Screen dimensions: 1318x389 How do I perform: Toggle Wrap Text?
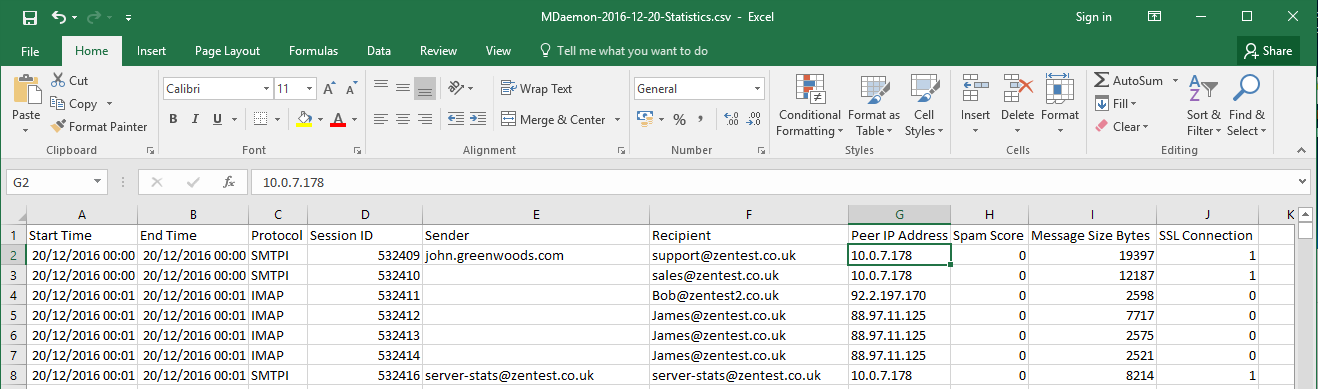(537, 88)
